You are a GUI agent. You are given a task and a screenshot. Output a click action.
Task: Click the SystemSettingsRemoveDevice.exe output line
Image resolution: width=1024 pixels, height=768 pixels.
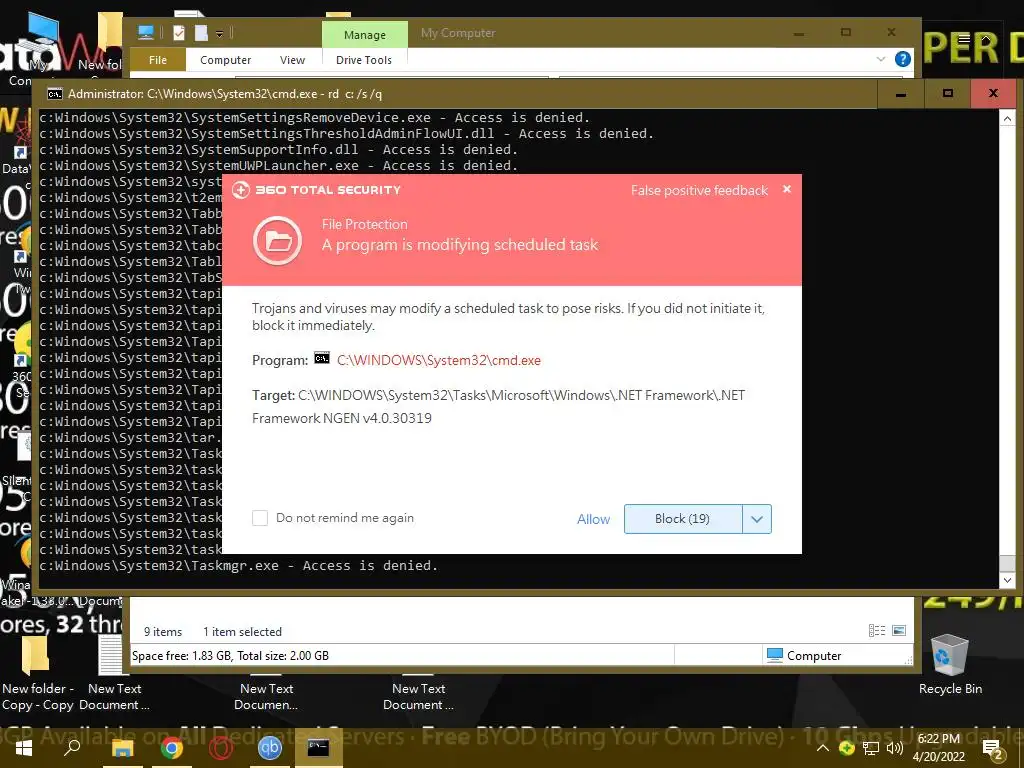[314, 118]
